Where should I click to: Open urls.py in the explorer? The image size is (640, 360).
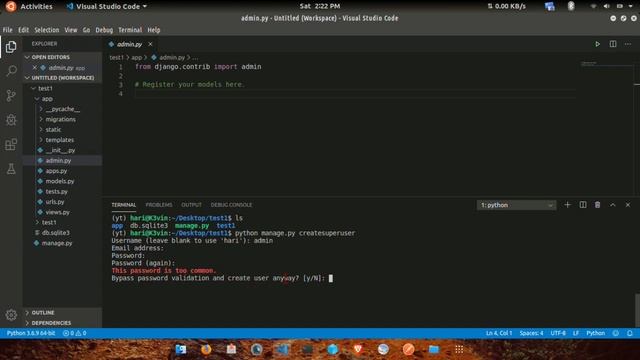click(x=62, y=202)
